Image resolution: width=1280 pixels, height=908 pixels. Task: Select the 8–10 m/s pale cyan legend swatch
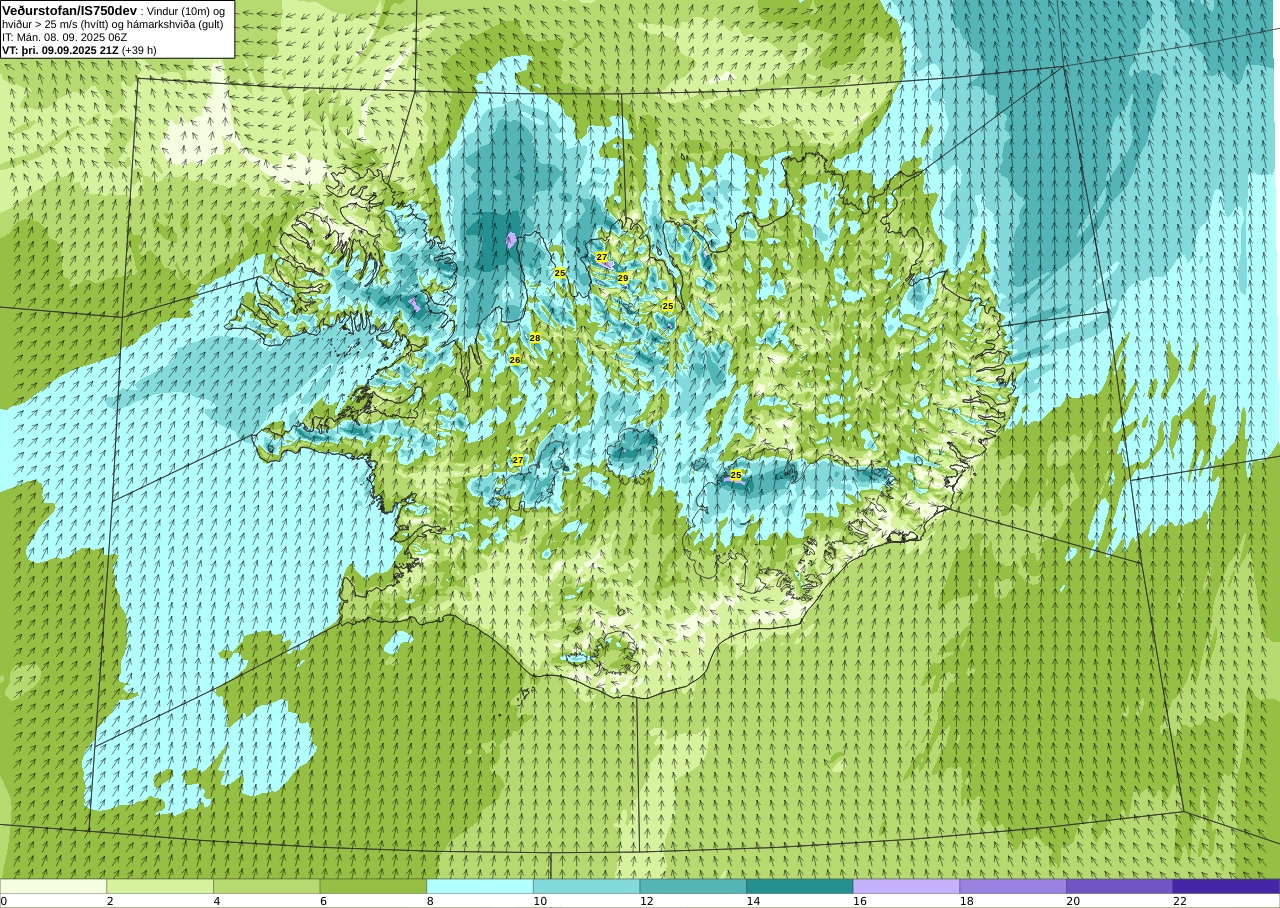[x=480, y=886]
